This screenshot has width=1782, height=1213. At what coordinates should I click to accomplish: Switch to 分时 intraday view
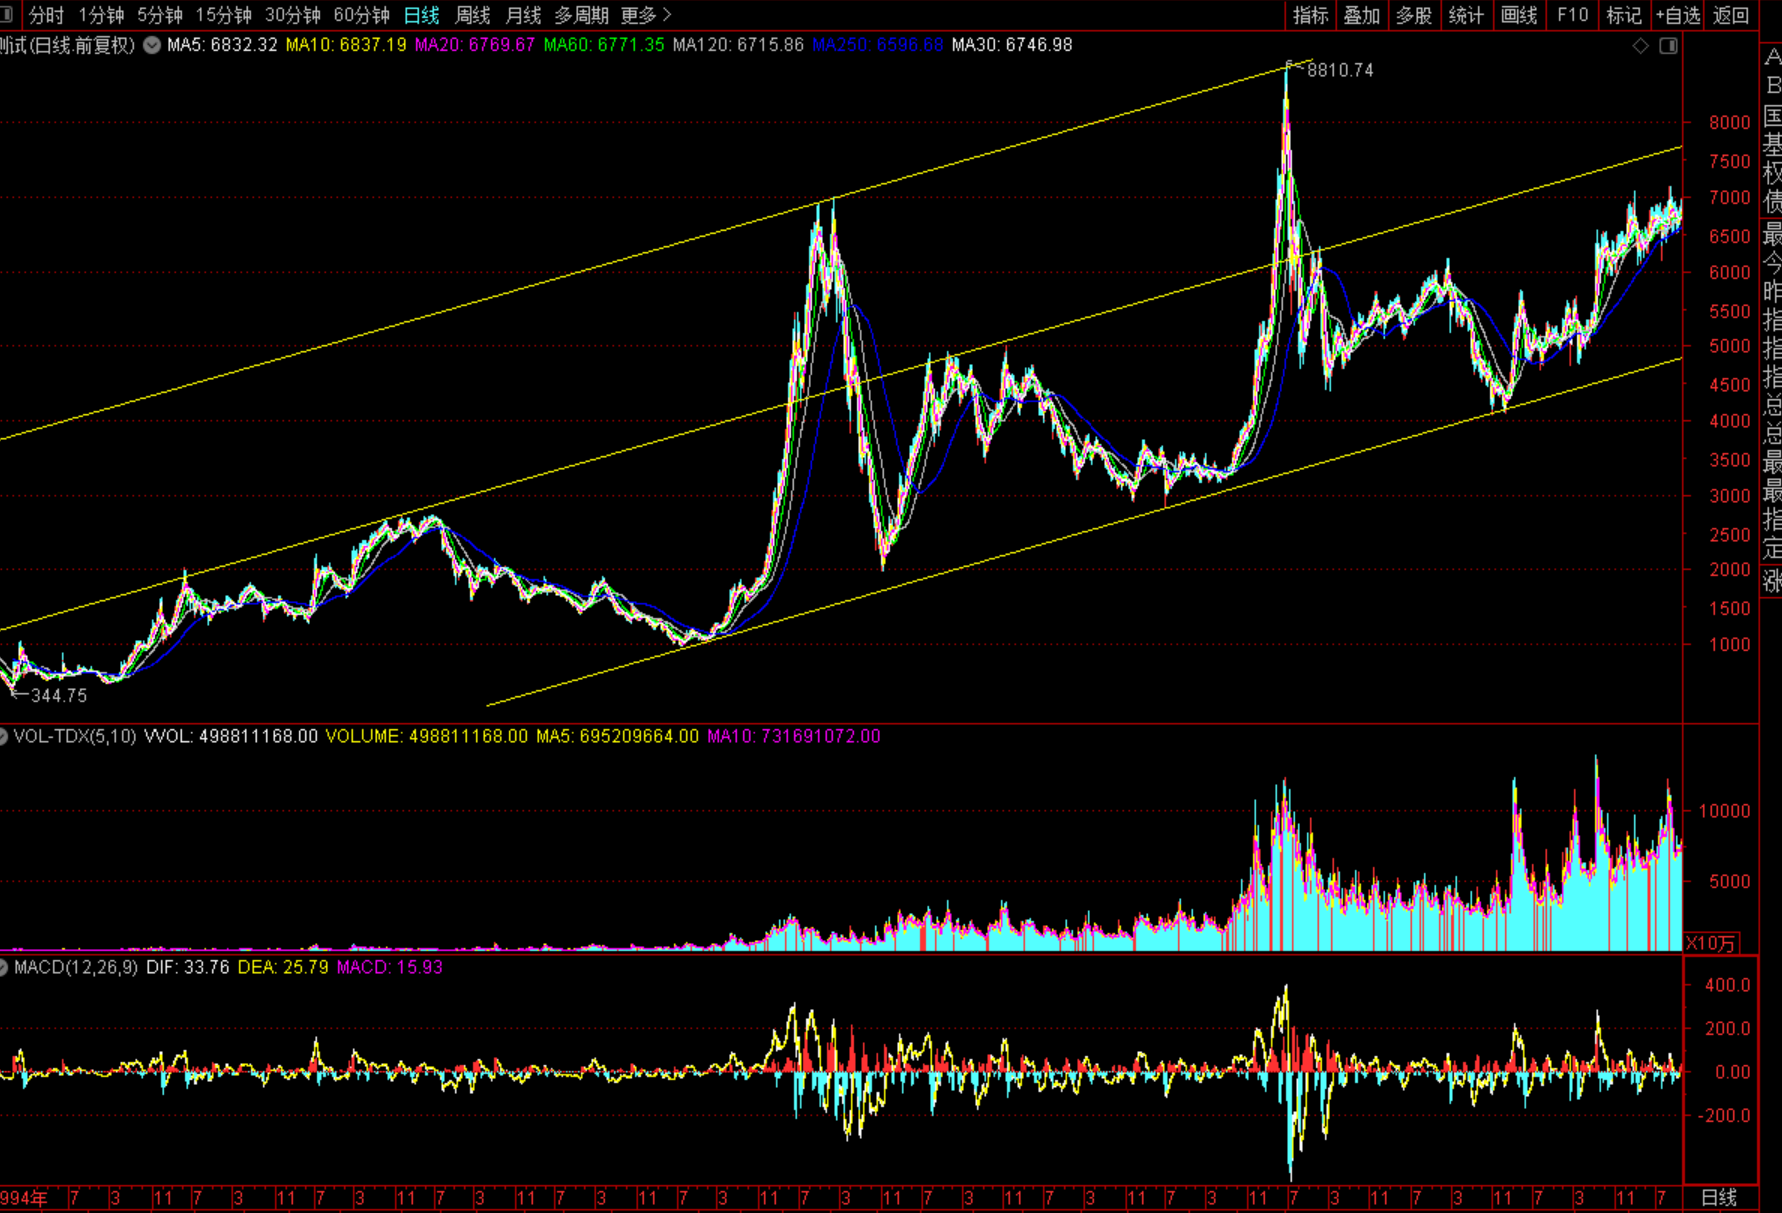tap(46, 15)
